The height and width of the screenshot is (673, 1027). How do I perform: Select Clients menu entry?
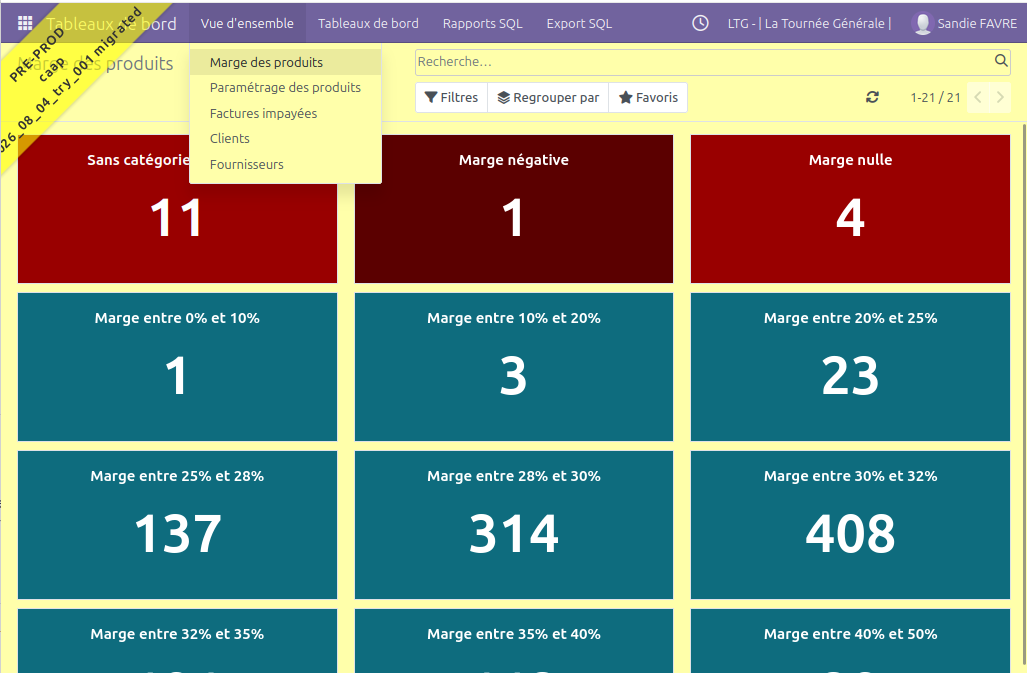[285, 139]
